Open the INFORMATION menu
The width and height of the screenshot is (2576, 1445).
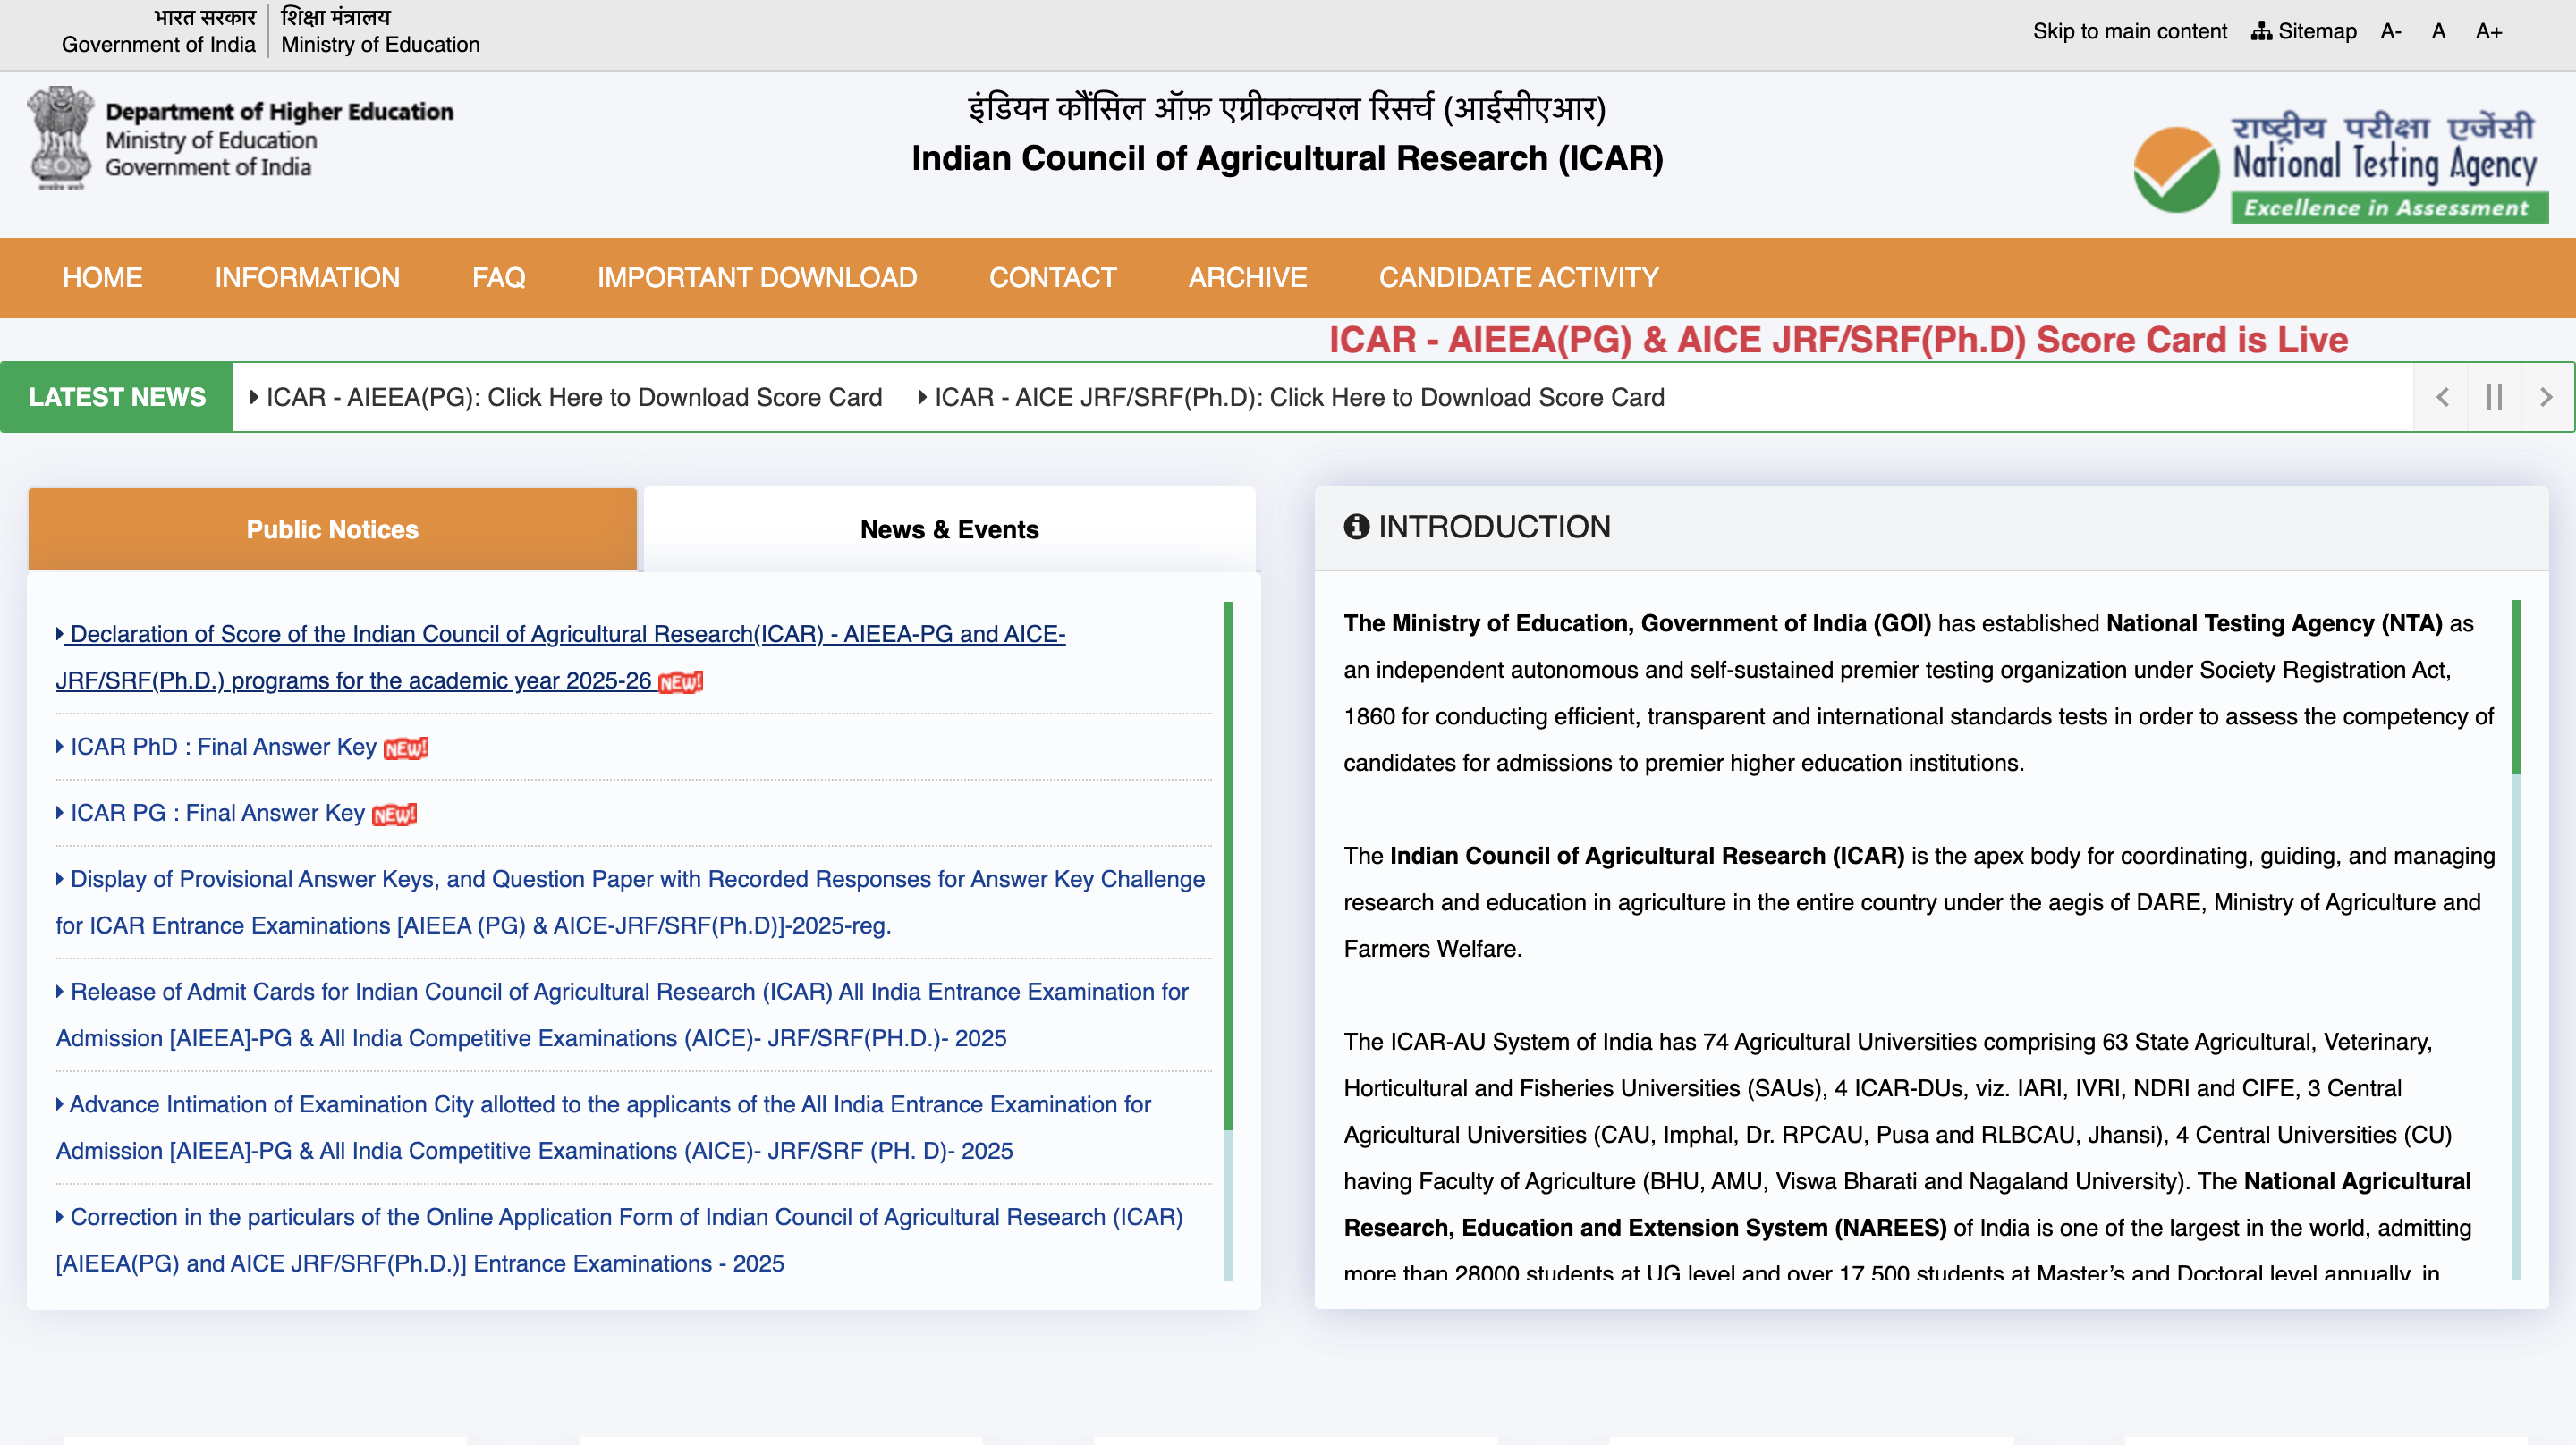coord(307,278)
